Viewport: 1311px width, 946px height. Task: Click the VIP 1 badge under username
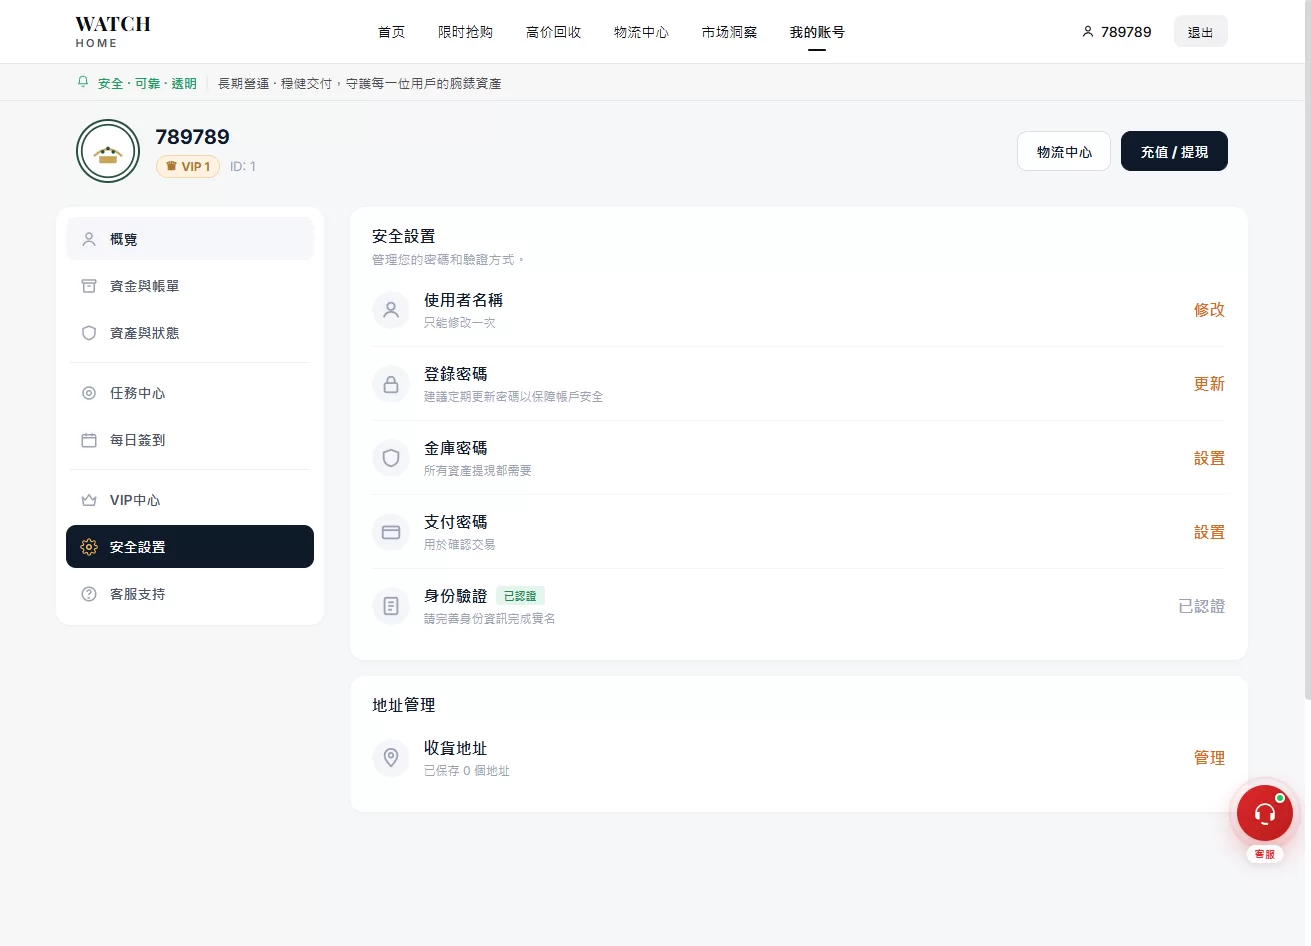point(188,166)
